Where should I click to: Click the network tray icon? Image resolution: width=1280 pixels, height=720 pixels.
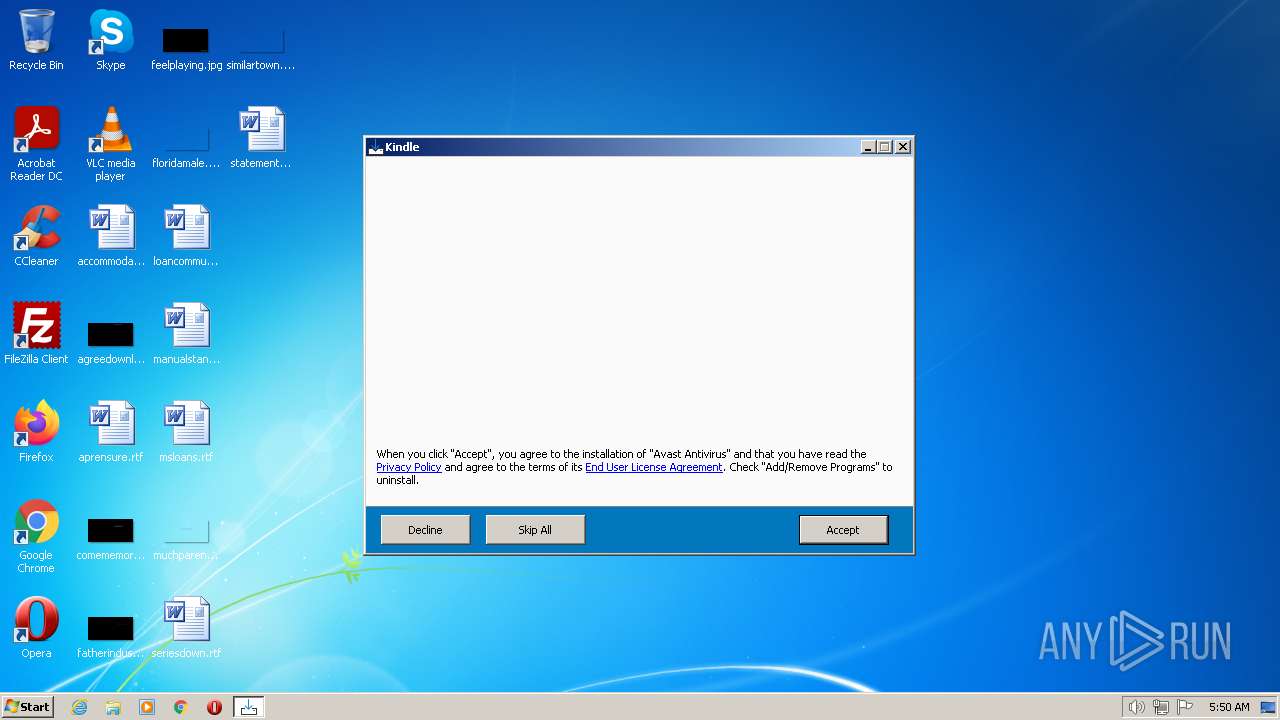coord(1161,707)
